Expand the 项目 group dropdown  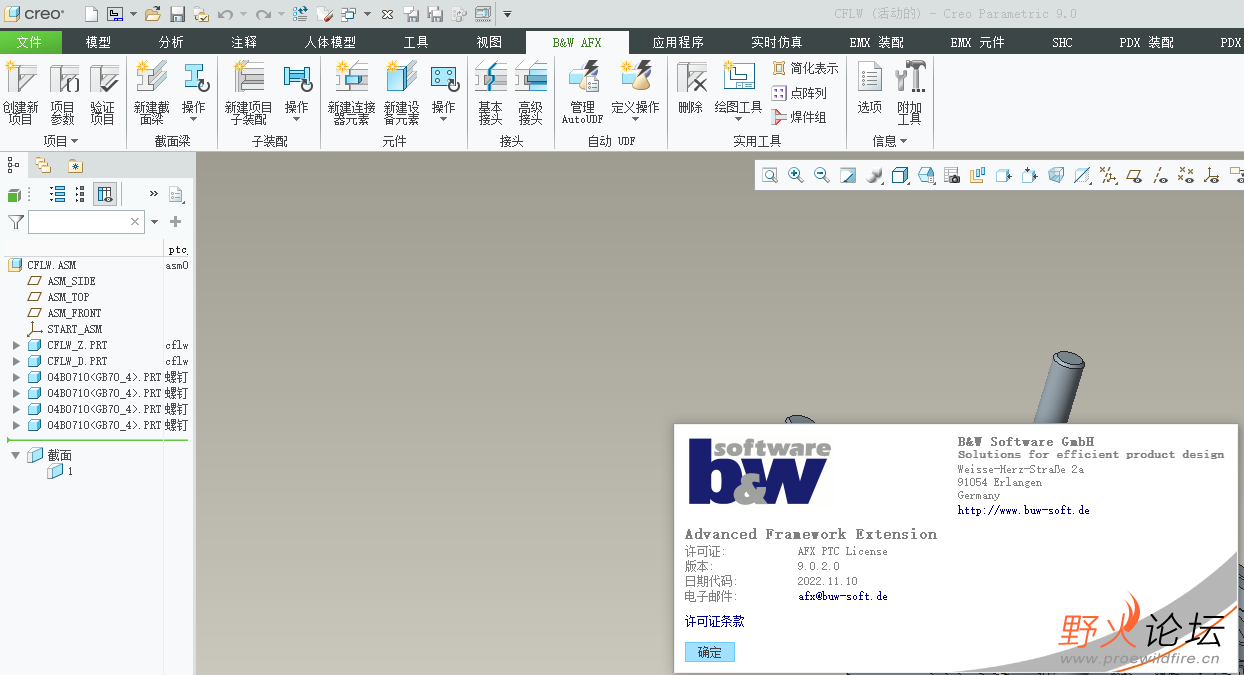pos(60,142)
